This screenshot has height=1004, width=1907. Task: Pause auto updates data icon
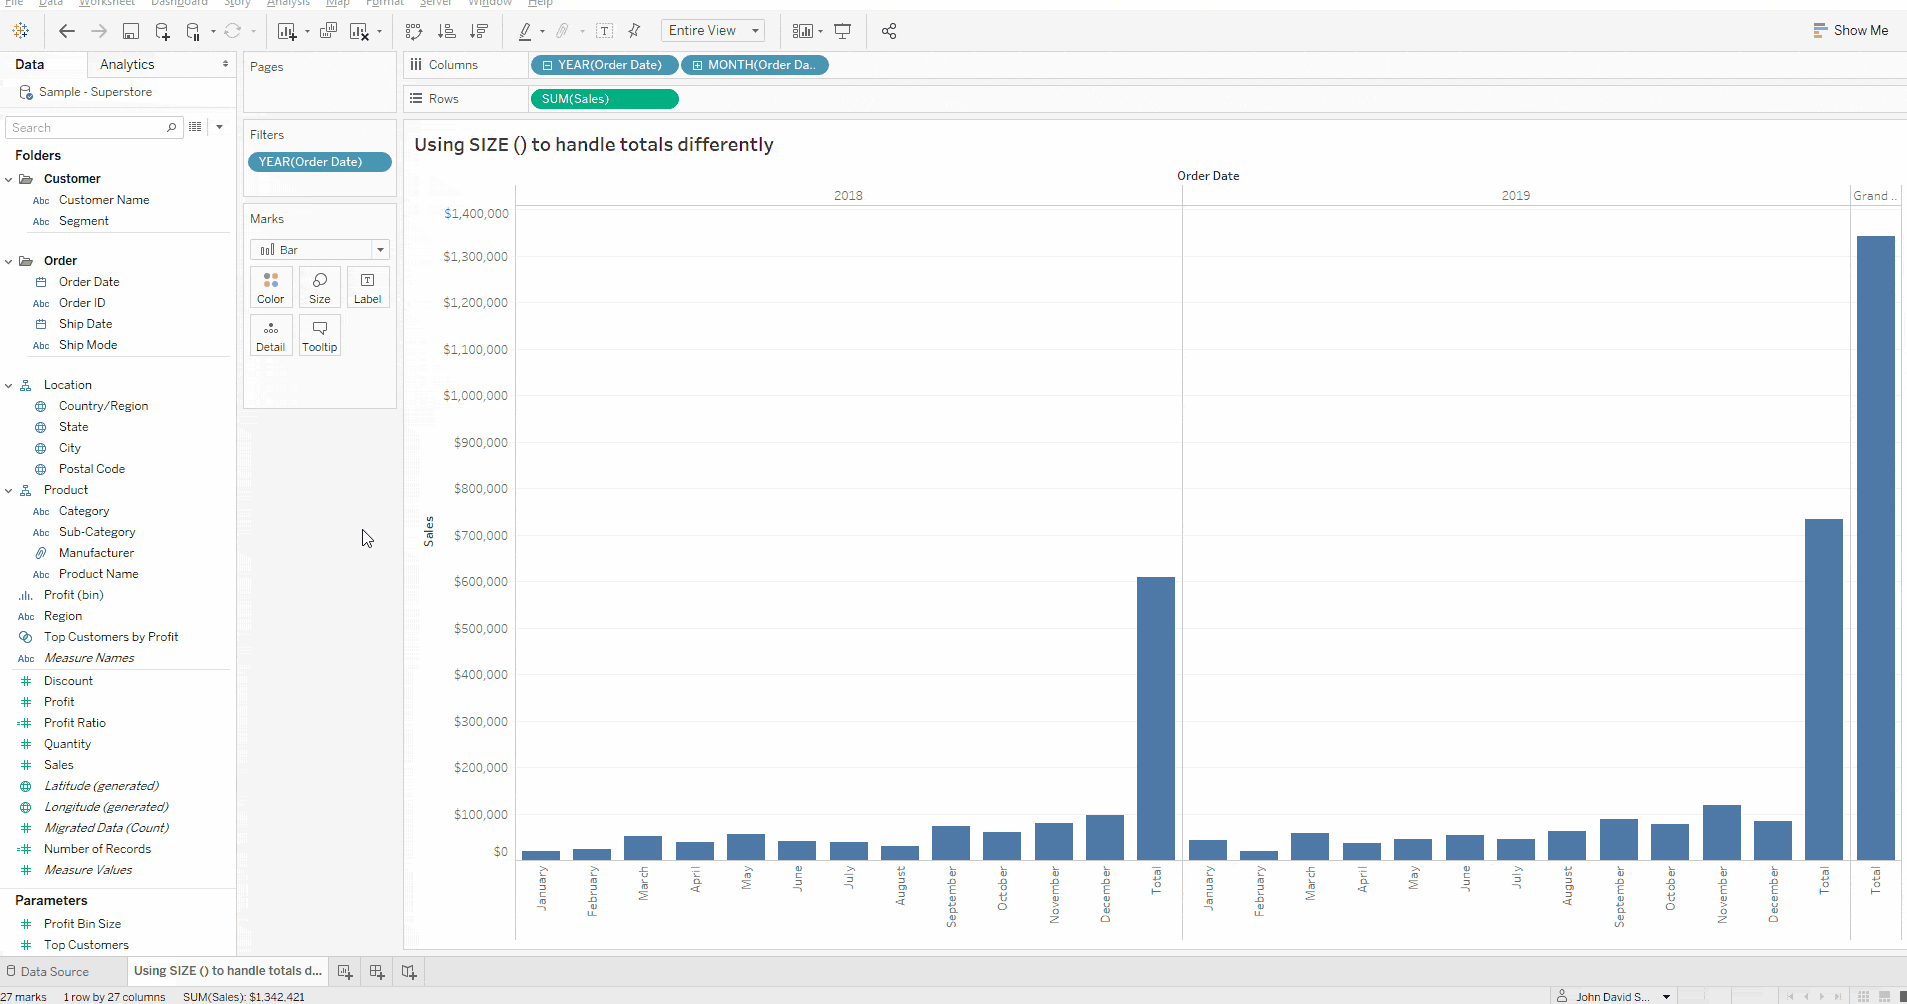pyautogui.click(x=194, y=31)
